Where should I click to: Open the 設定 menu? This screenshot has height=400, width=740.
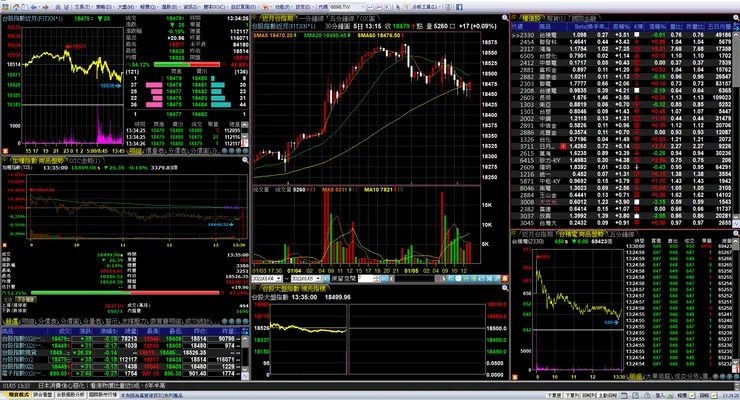click(x=303, y=7)
